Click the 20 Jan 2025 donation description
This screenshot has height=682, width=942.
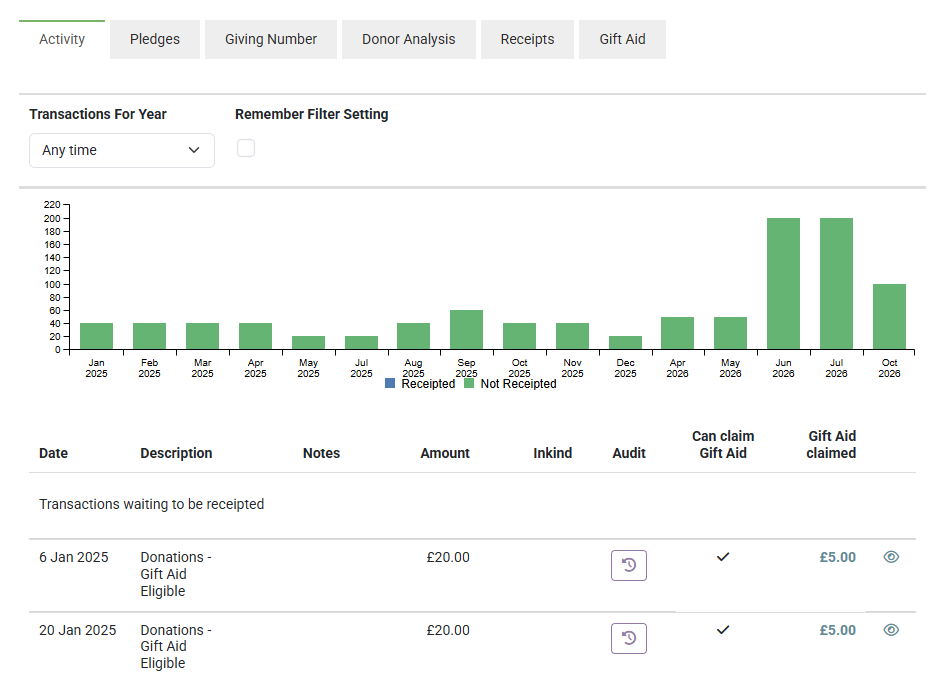click(176, 647)
